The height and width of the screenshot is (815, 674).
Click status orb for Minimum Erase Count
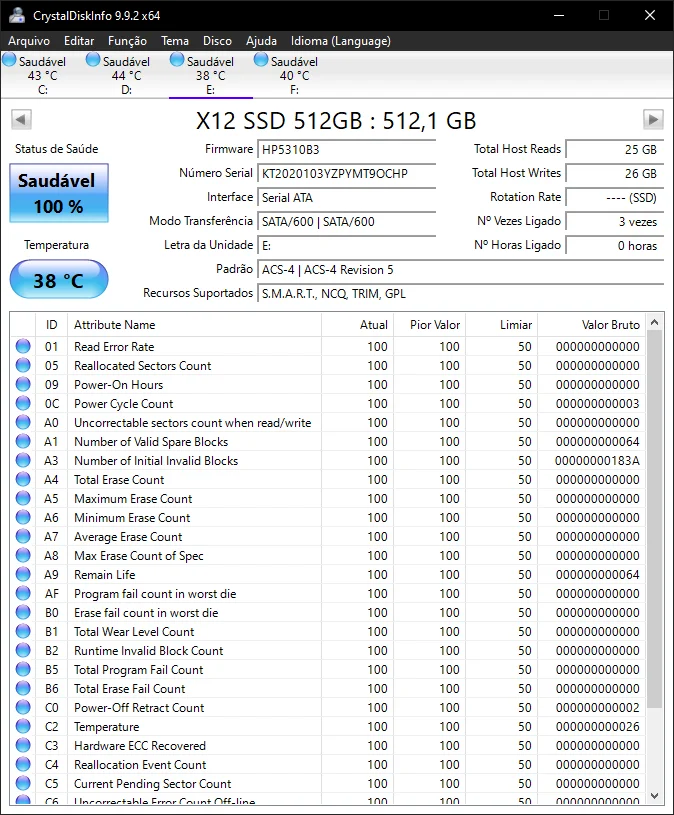(23, 517)
